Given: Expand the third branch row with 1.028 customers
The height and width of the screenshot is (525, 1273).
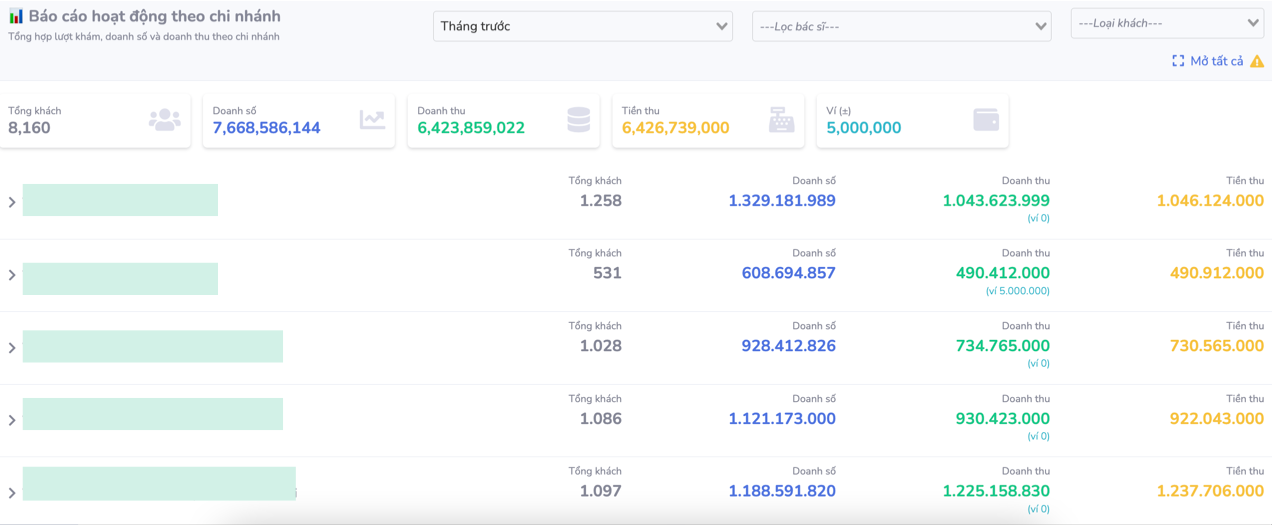Looking at the screenshot, I should (12, 348).
